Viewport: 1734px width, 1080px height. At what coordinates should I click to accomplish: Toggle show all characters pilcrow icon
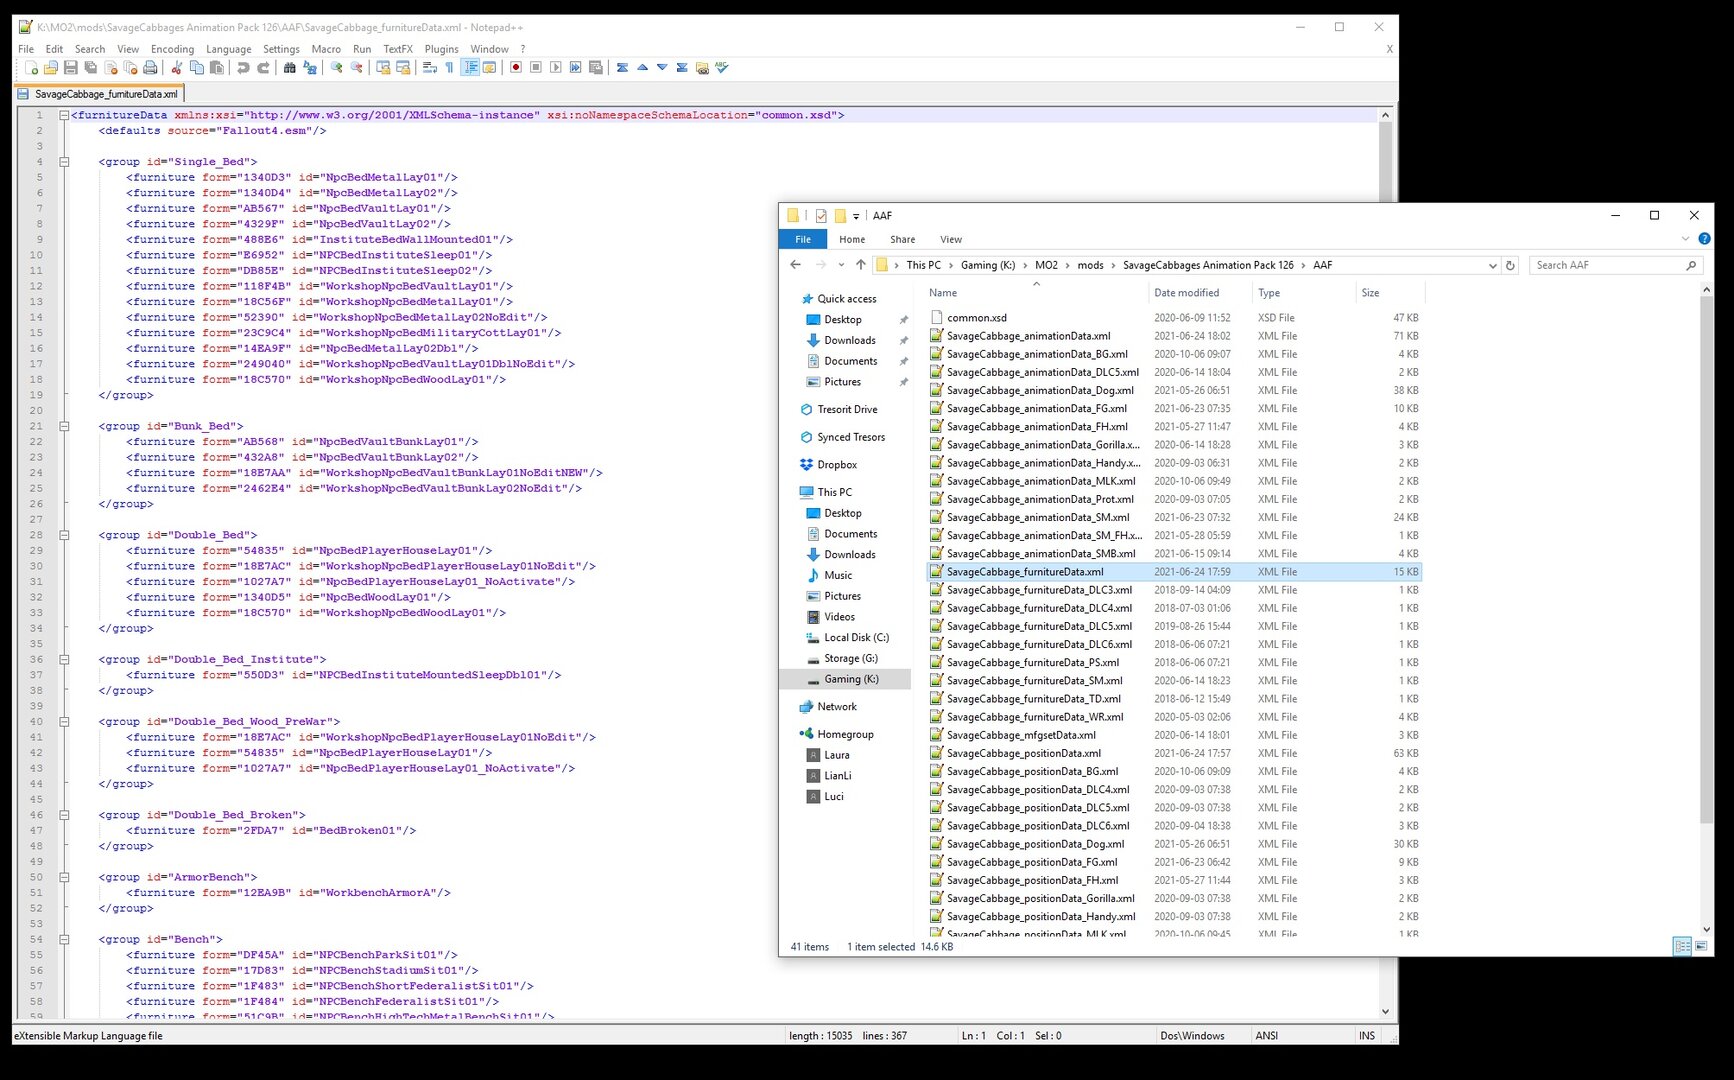click(449, 68)
